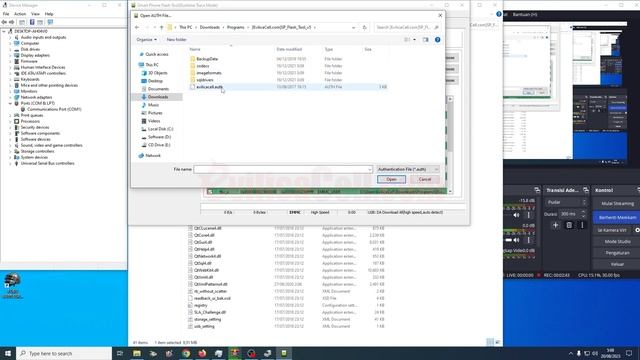640x360 pixels.
Task: Expand Universal Serial Bus controllers node
Action: click(10, 163)
